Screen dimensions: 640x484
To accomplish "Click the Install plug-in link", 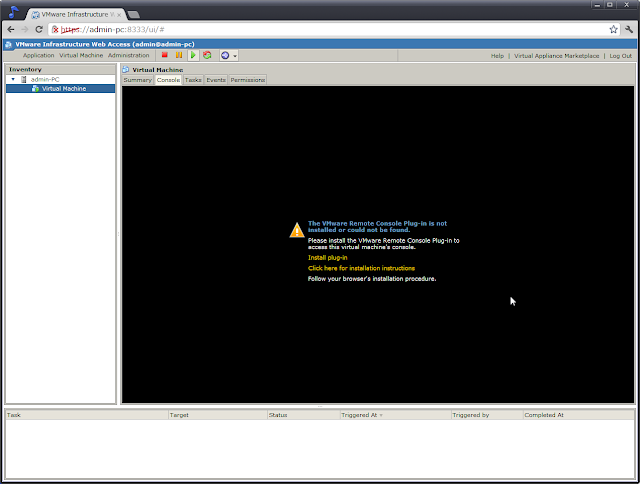I will 328,258.
